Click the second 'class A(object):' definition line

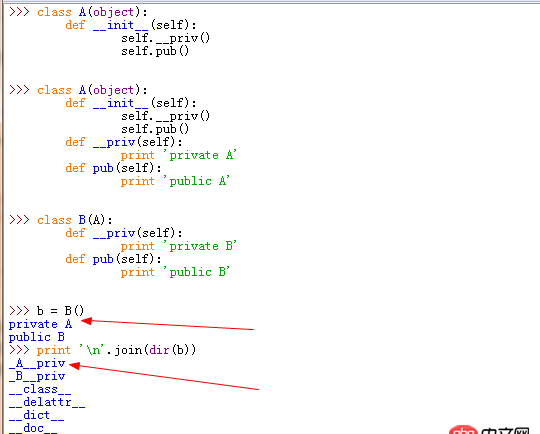point(92,90)
